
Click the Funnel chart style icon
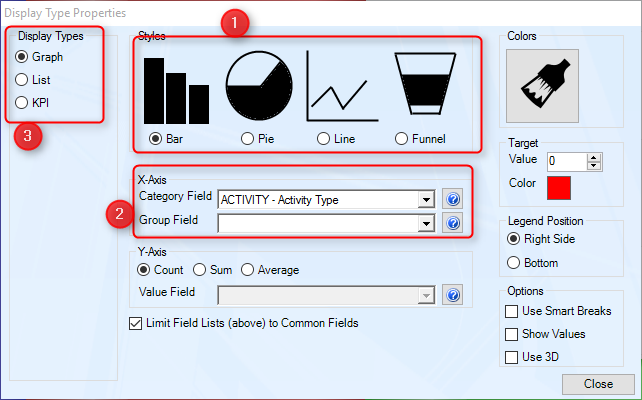point(425,84)
